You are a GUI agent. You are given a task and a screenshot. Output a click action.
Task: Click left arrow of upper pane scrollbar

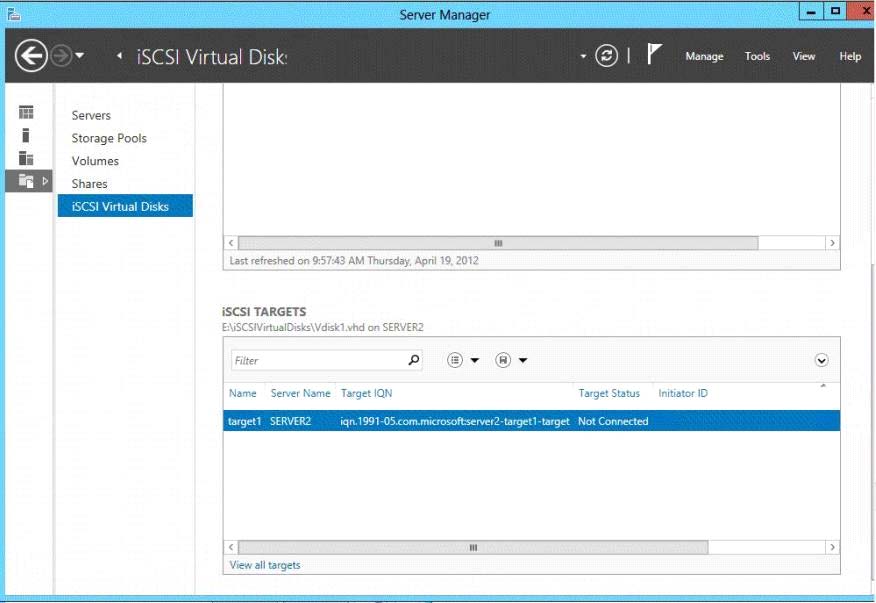tap(231, 243)
